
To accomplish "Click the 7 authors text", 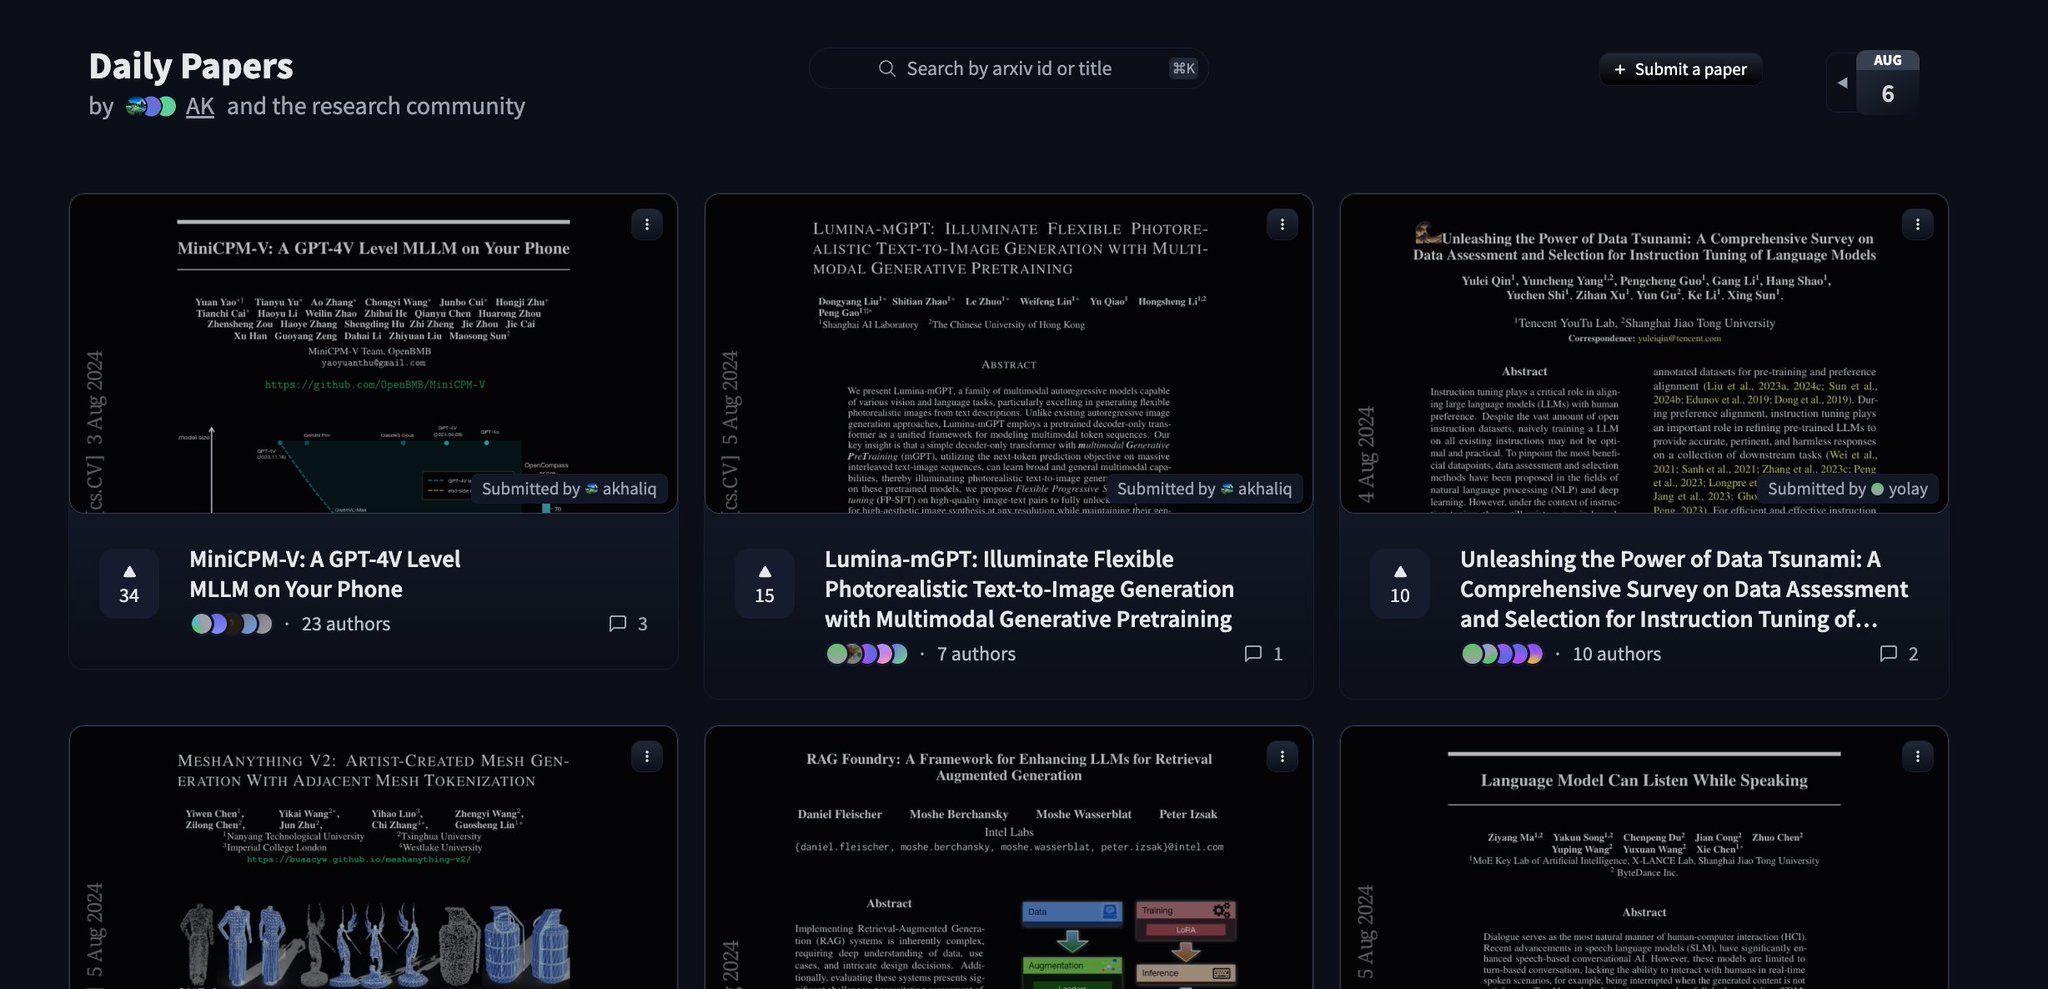I will pyautogui.click(x=976, y=654).
